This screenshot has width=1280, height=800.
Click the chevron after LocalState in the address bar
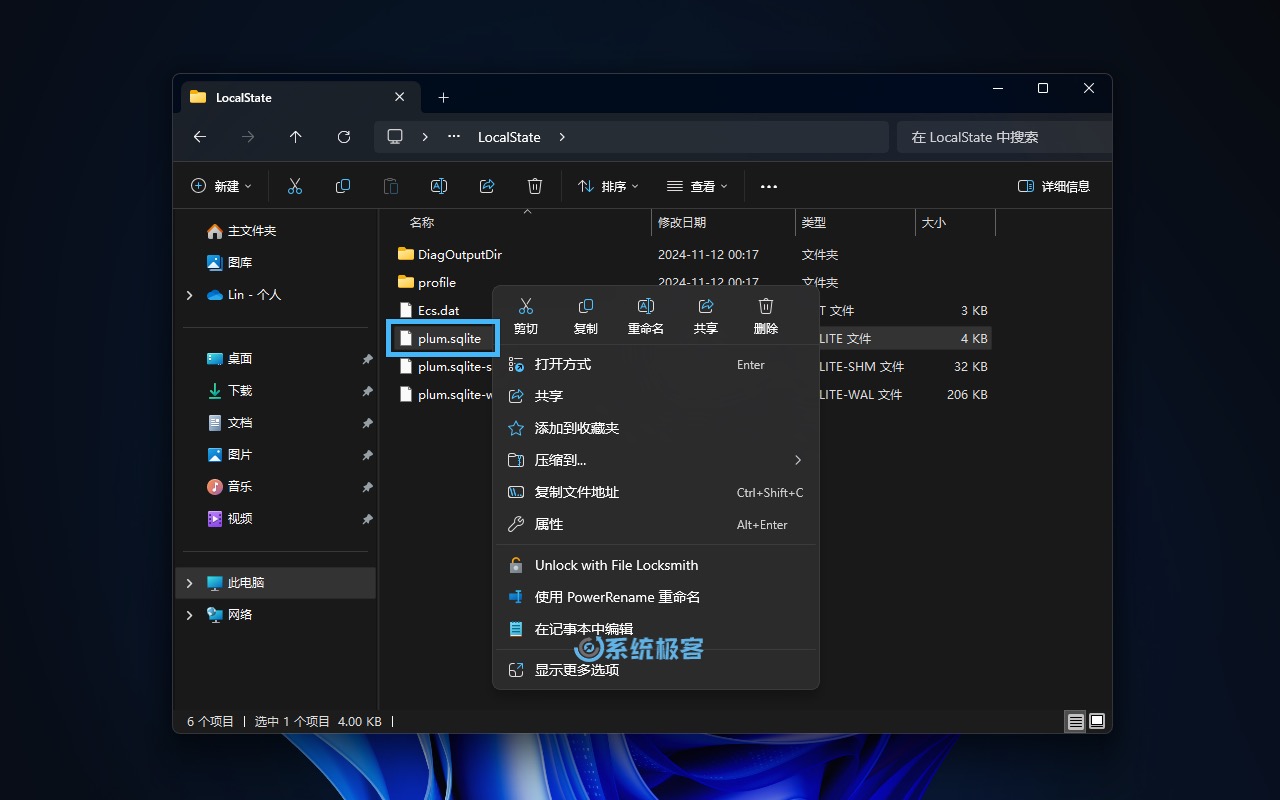click(x=562, y=137)
